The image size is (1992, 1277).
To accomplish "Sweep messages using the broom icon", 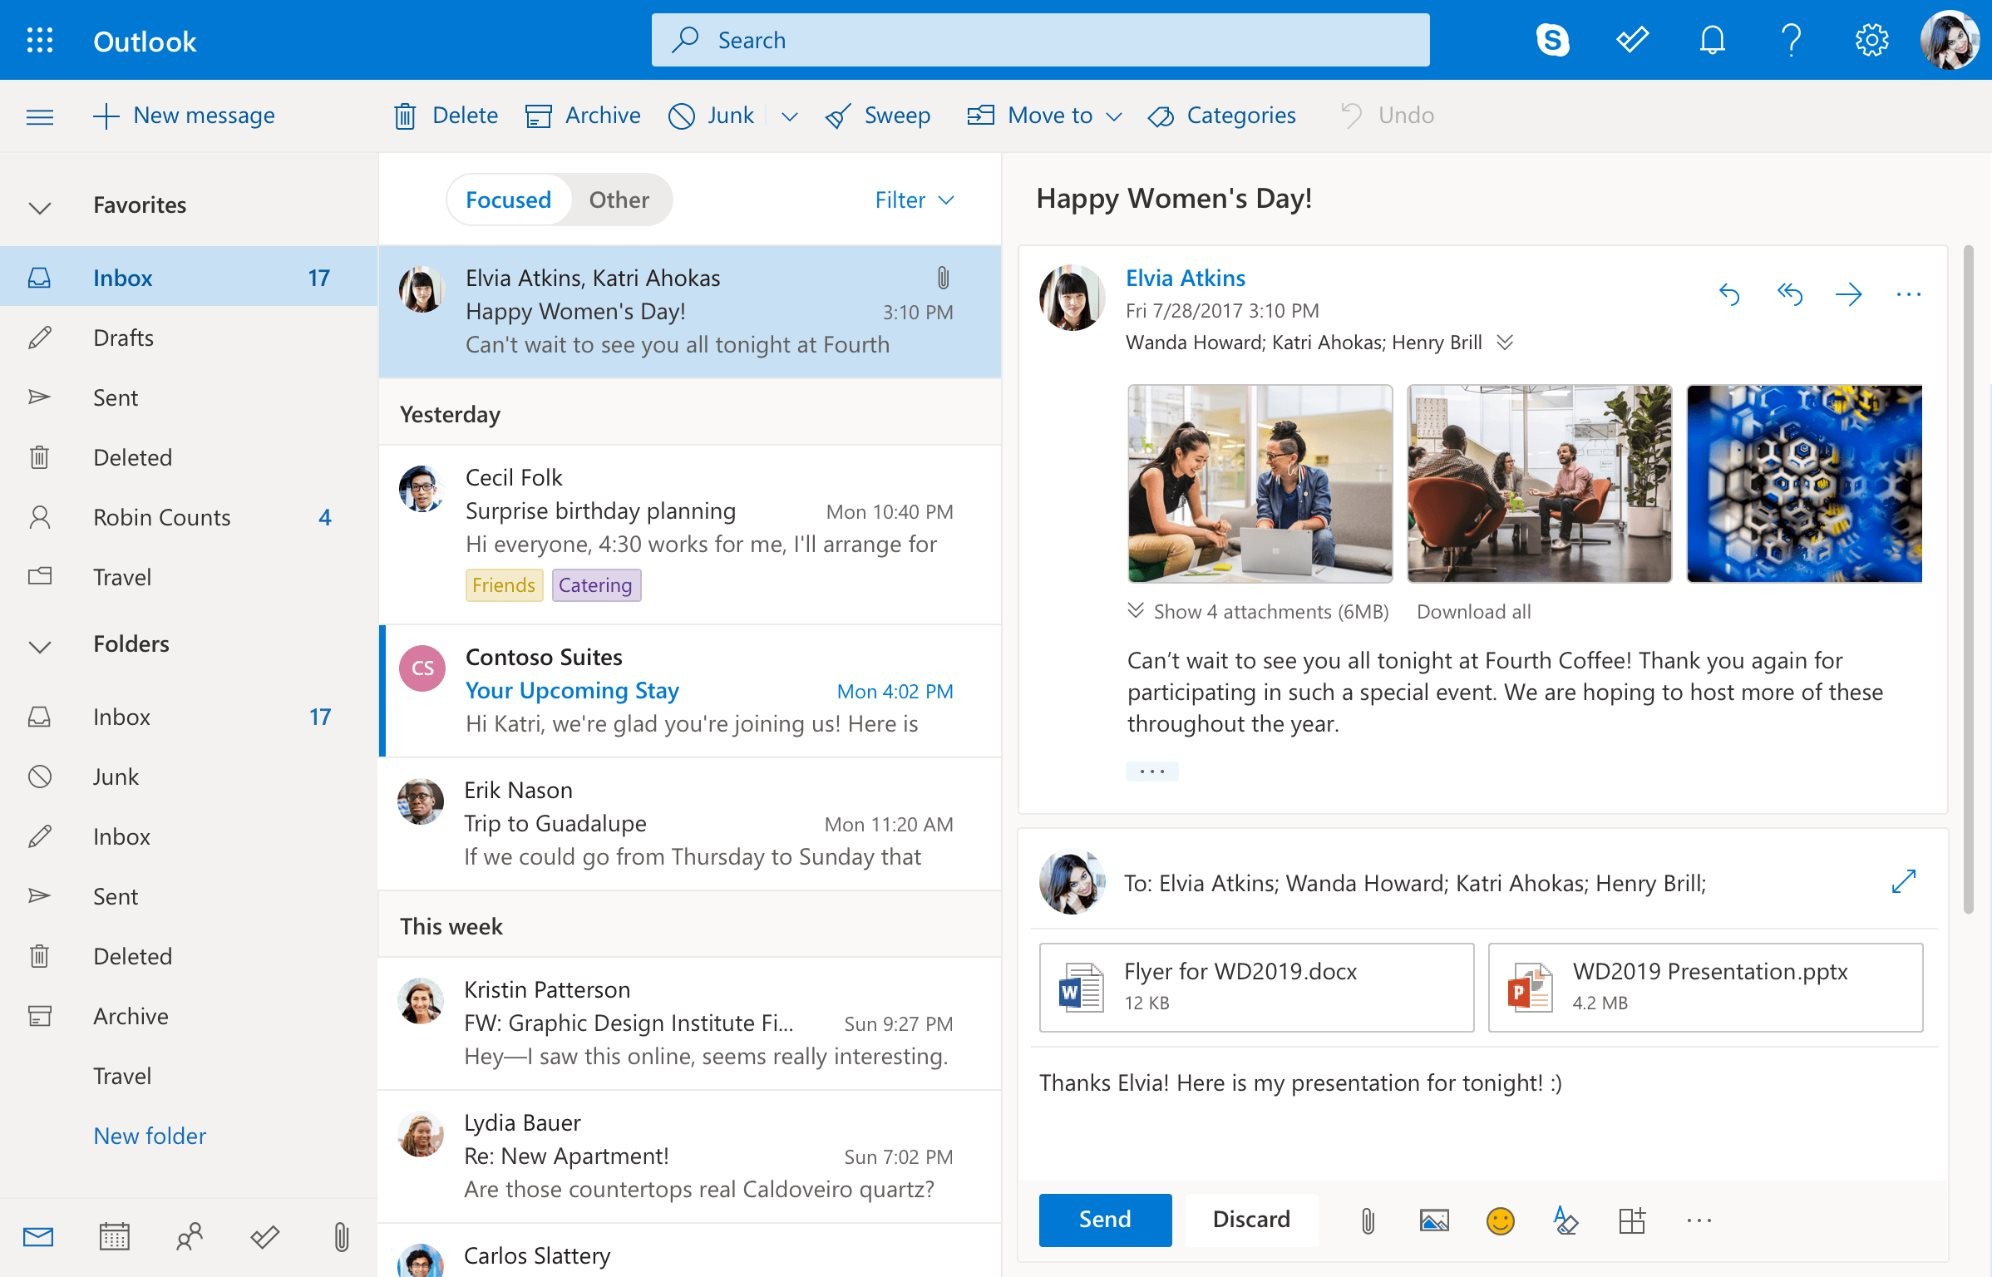I will [x=877, y=115].
